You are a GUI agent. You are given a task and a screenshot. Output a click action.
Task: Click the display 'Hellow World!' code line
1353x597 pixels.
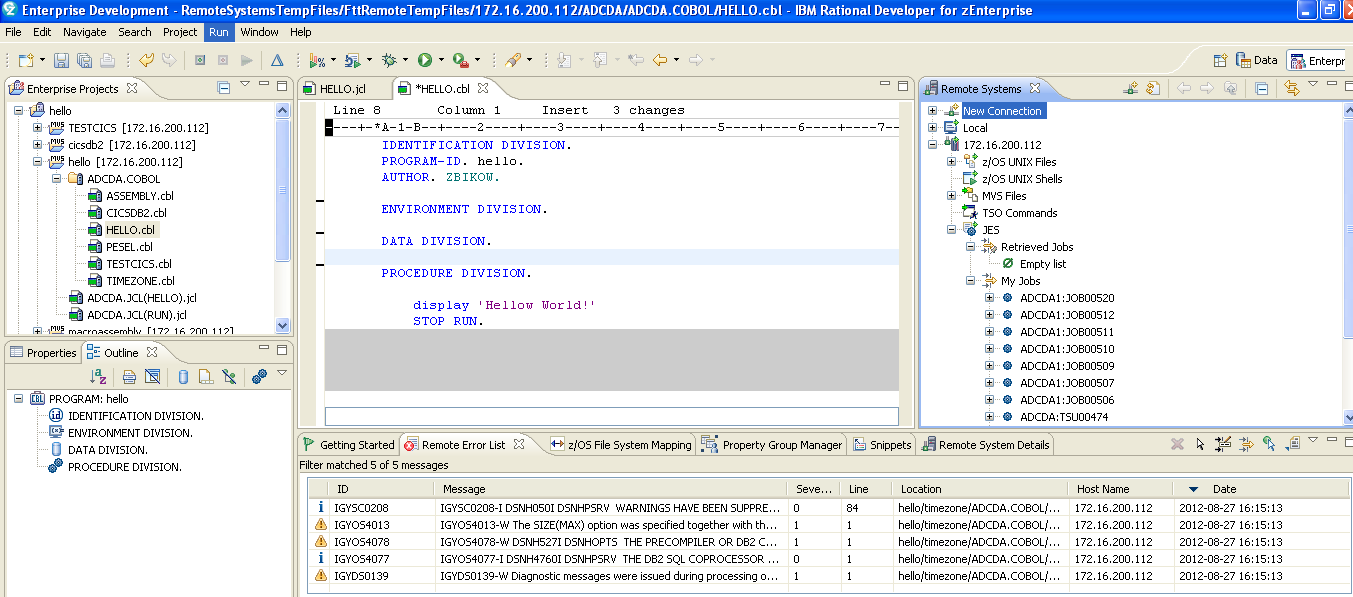(x=504, y=305)
